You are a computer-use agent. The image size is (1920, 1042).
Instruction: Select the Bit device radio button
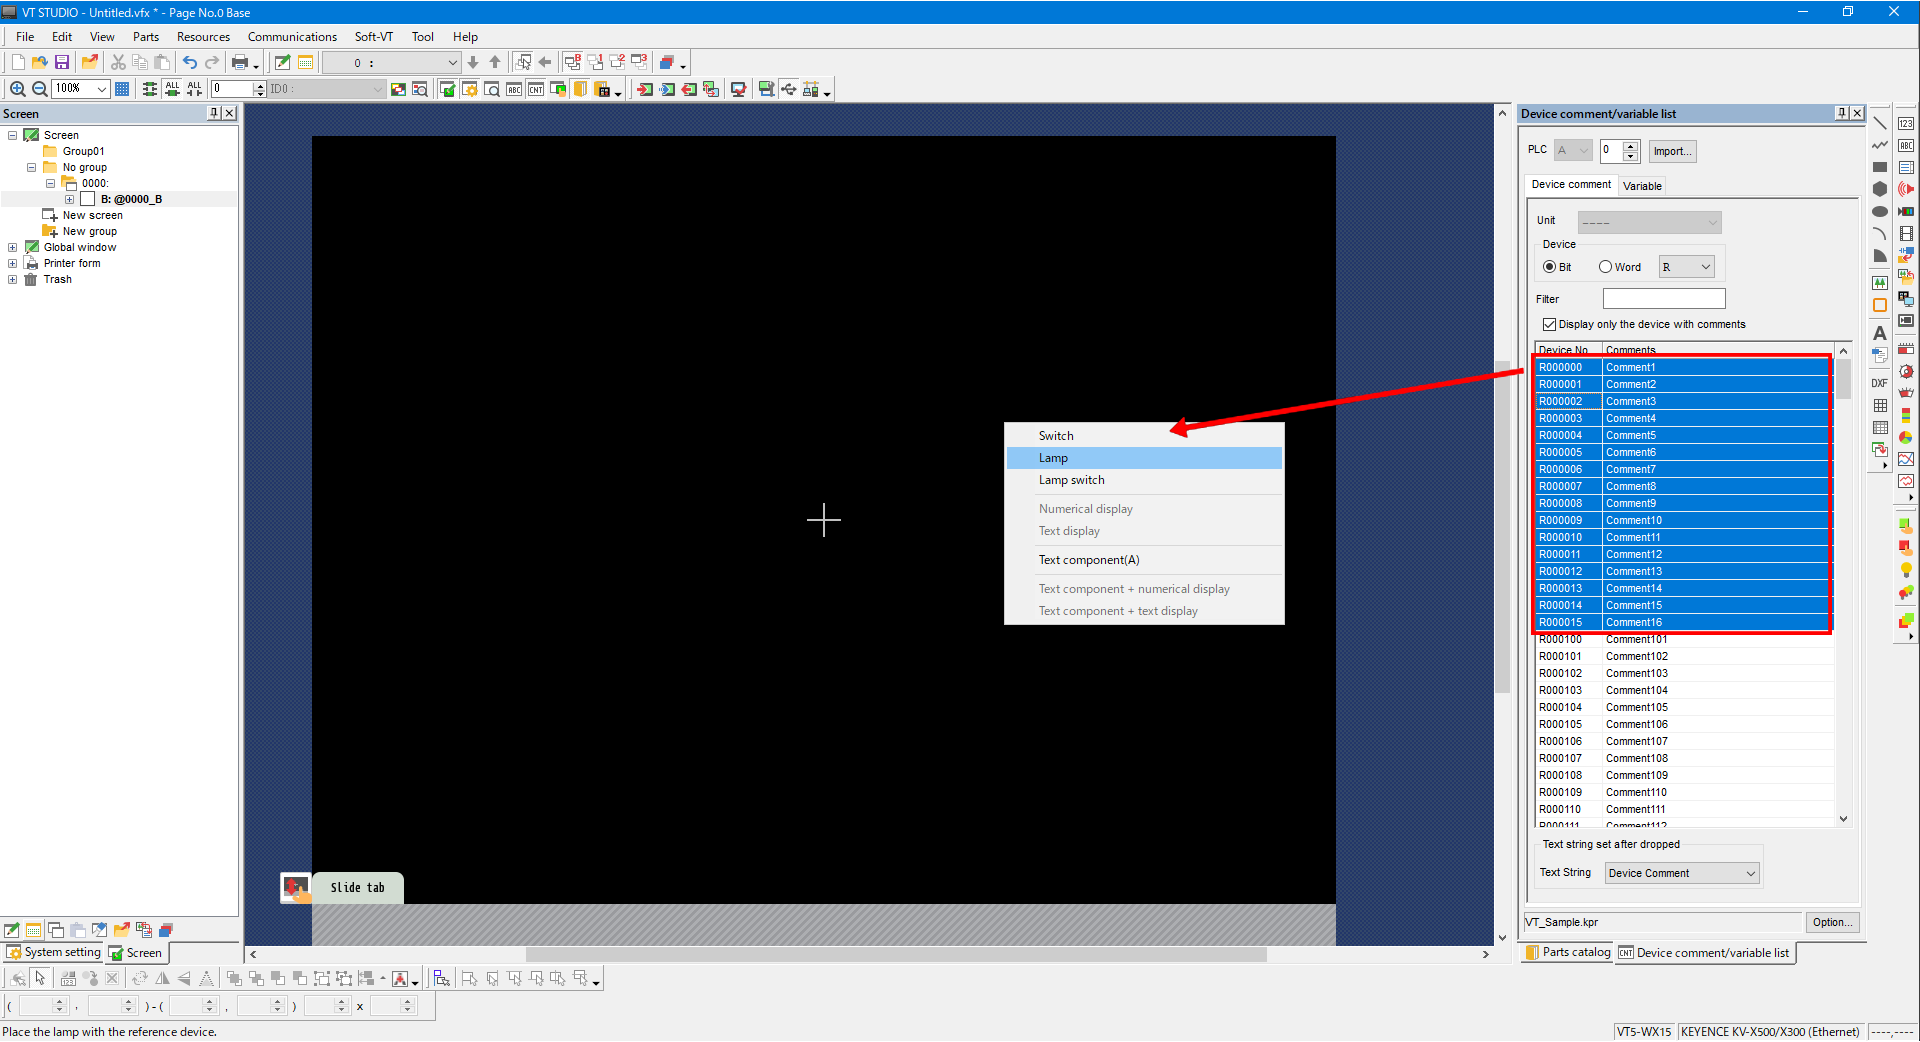coord(1549,267)
